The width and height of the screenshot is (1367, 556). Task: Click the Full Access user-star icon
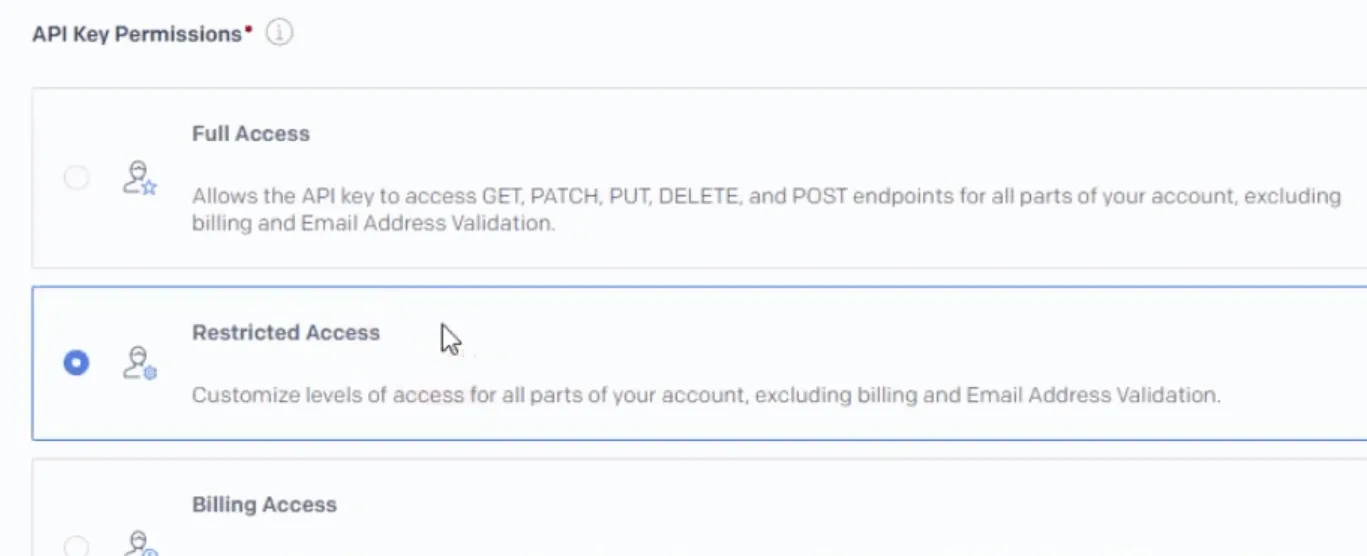tap(139, 178)
